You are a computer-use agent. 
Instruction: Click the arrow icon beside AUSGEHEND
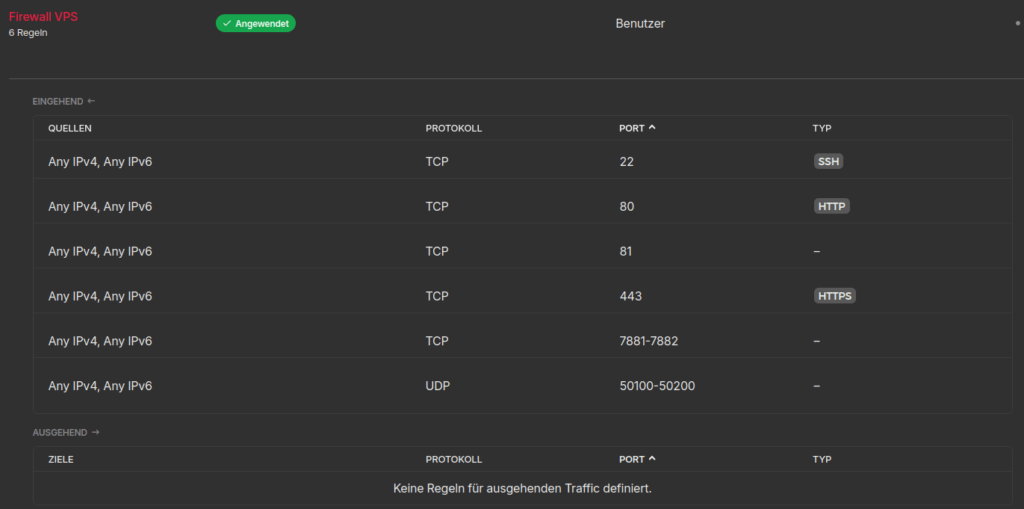pos(96,433)
